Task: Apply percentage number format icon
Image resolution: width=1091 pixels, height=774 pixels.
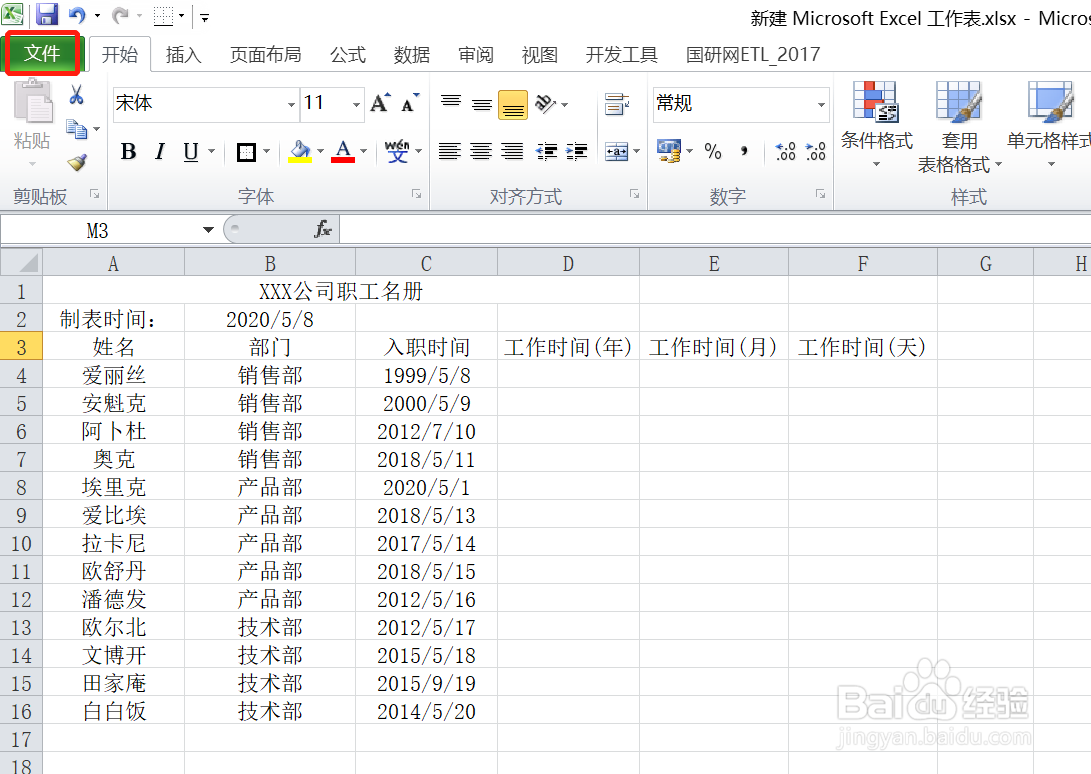Action: [x=712, y=151]
